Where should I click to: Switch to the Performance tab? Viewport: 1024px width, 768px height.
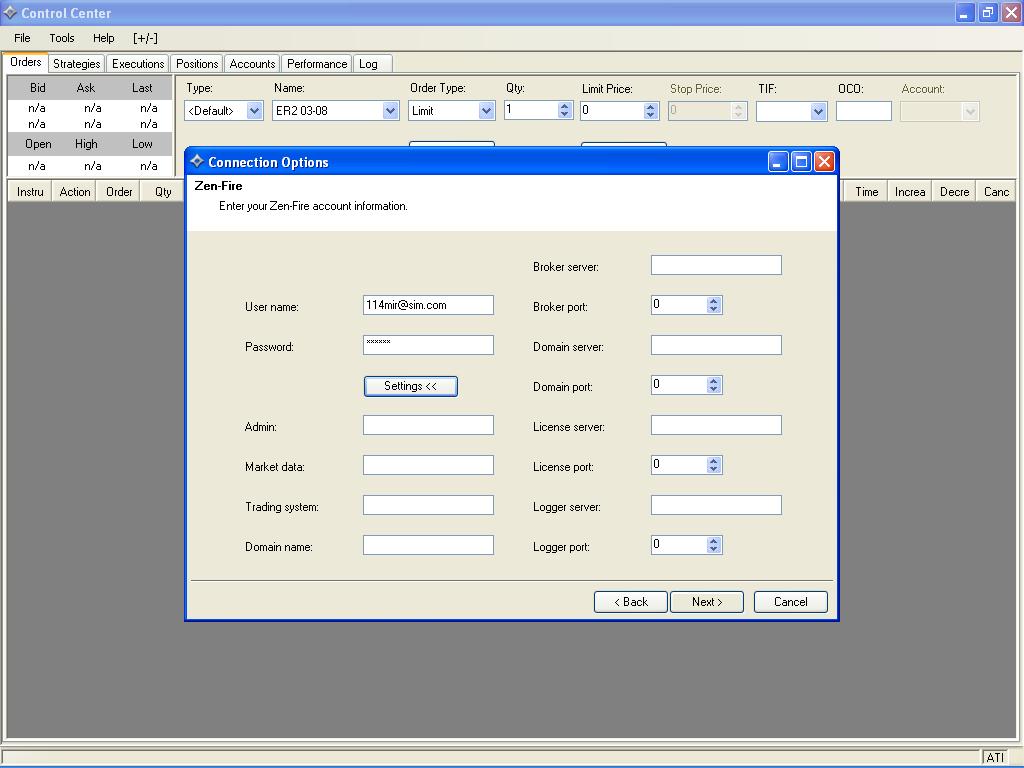317,64
